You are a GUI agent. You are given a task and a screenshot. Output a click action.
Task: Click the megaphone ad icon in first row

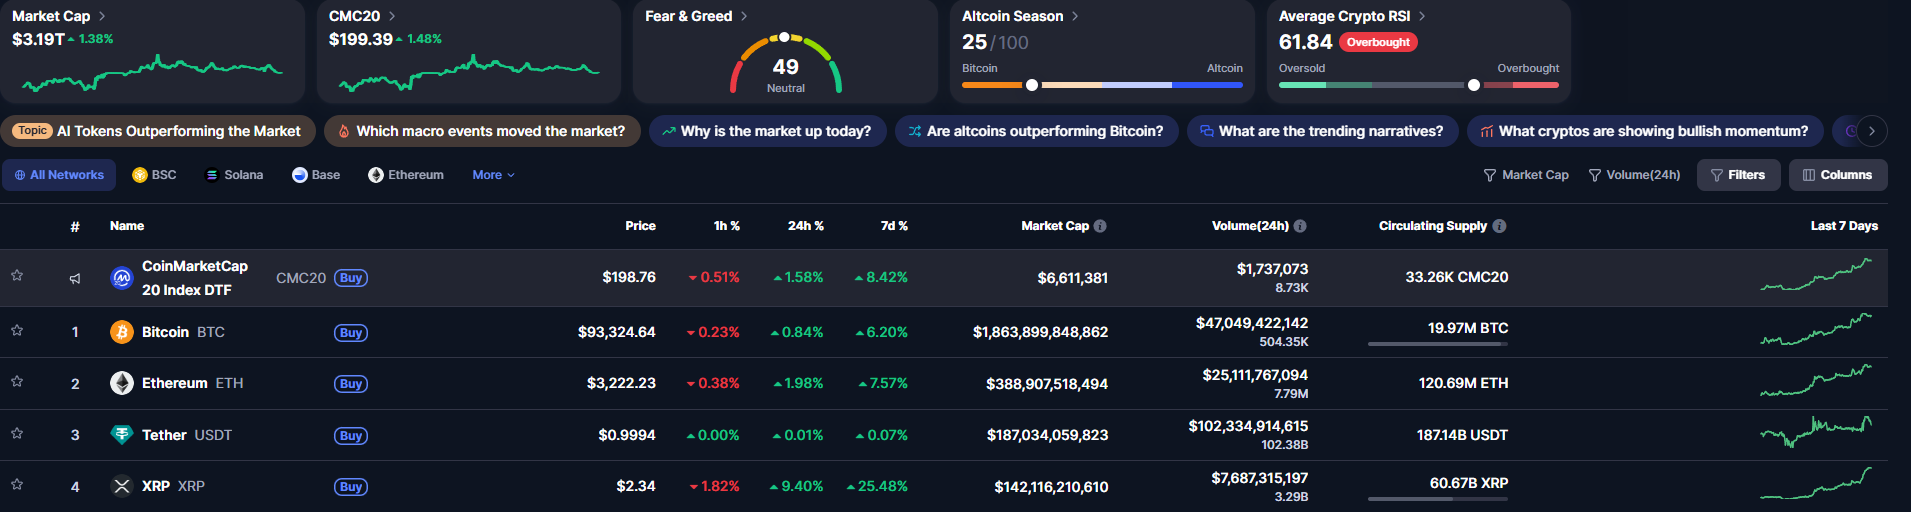coord(75,278)
